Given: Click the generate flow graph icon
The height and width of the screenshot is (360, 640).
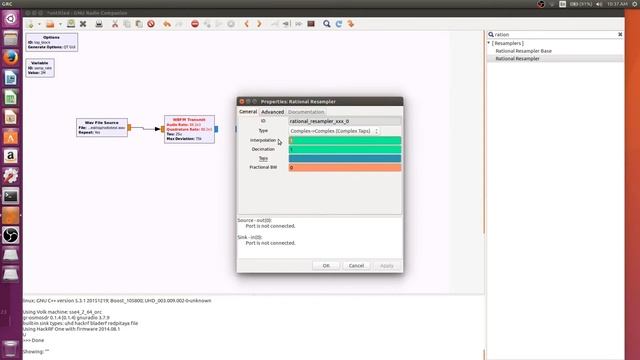Looking at the screenshot, I should (x=207, y=24).
